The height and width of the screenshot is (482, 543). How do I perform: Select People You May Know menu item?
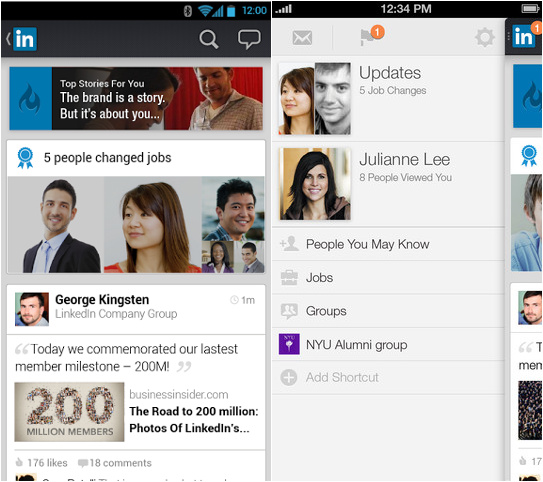click(388, 244)
